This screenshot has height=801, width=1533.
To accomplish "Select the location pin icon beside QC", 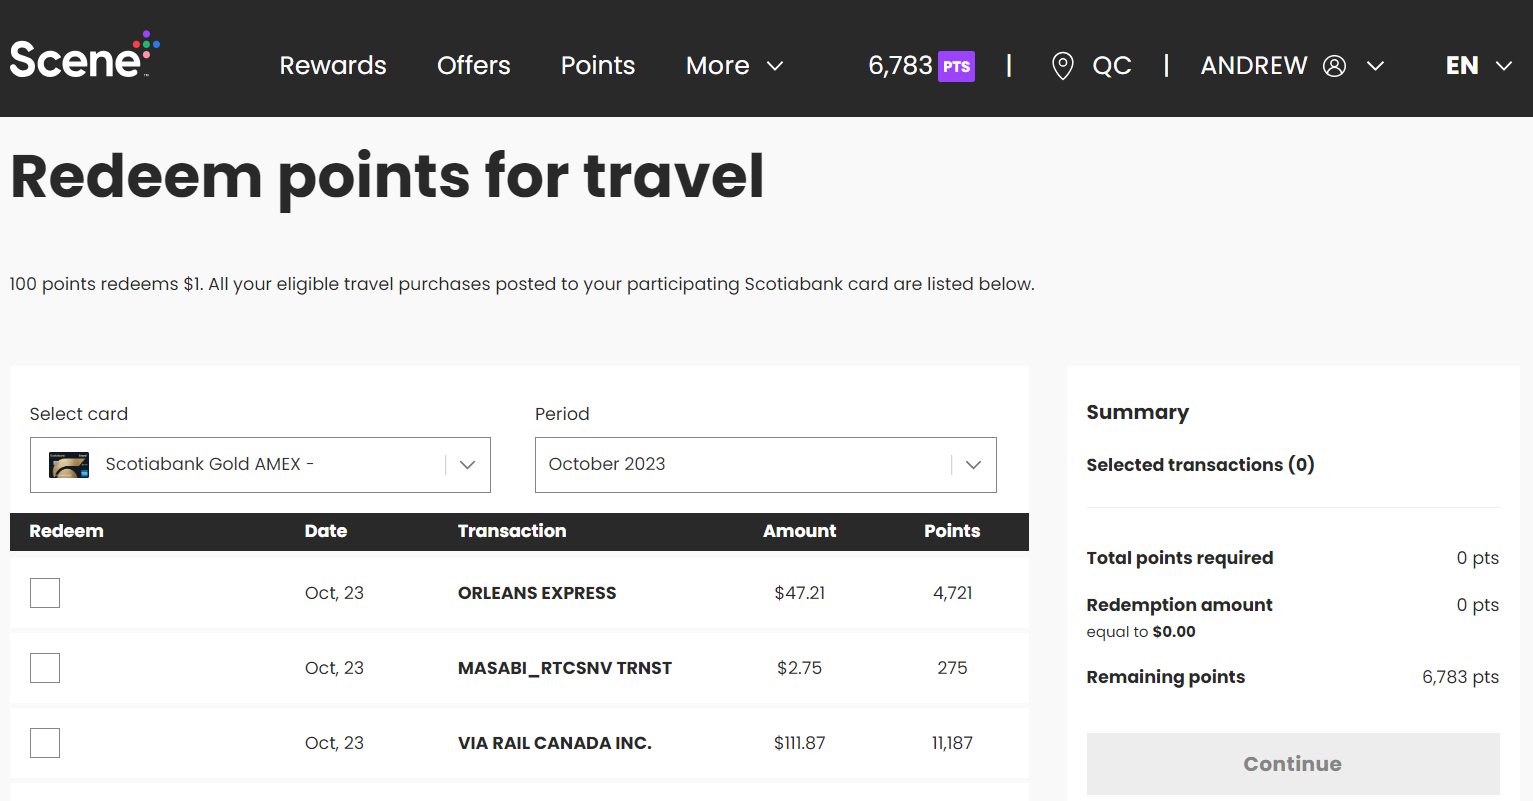I will 1062,65.
